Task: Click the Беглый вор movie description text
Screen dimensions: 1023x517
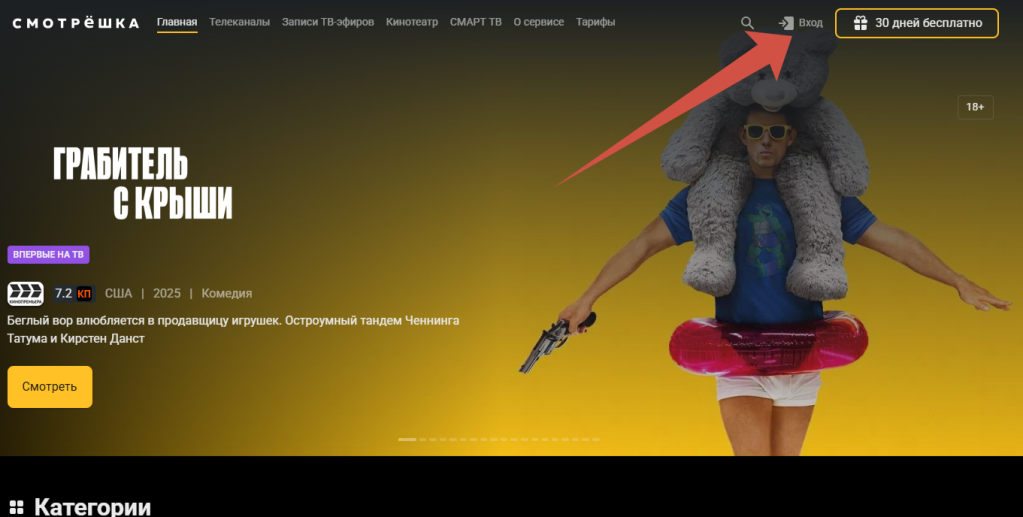Action: [233, 330]
